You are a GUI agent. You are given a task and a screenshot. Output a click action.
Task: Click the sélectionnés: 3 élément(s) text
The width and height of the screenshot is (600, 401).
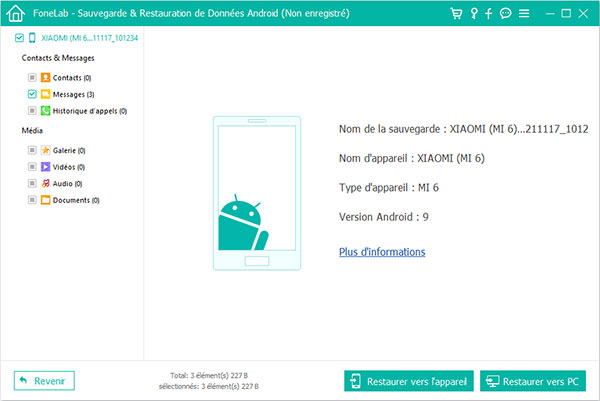coord(209,386)
